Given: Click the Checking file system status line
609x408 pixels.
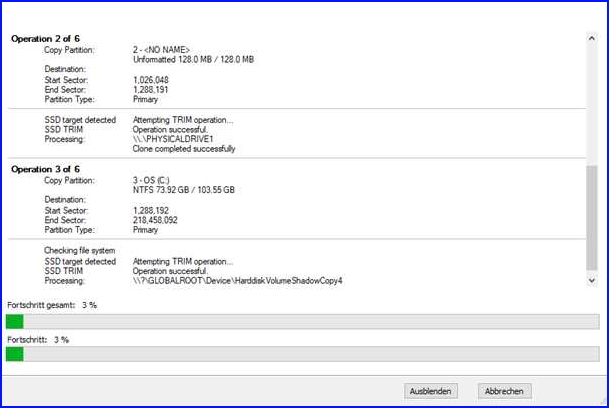Looking at the screenshot, I should pos(79,250).
